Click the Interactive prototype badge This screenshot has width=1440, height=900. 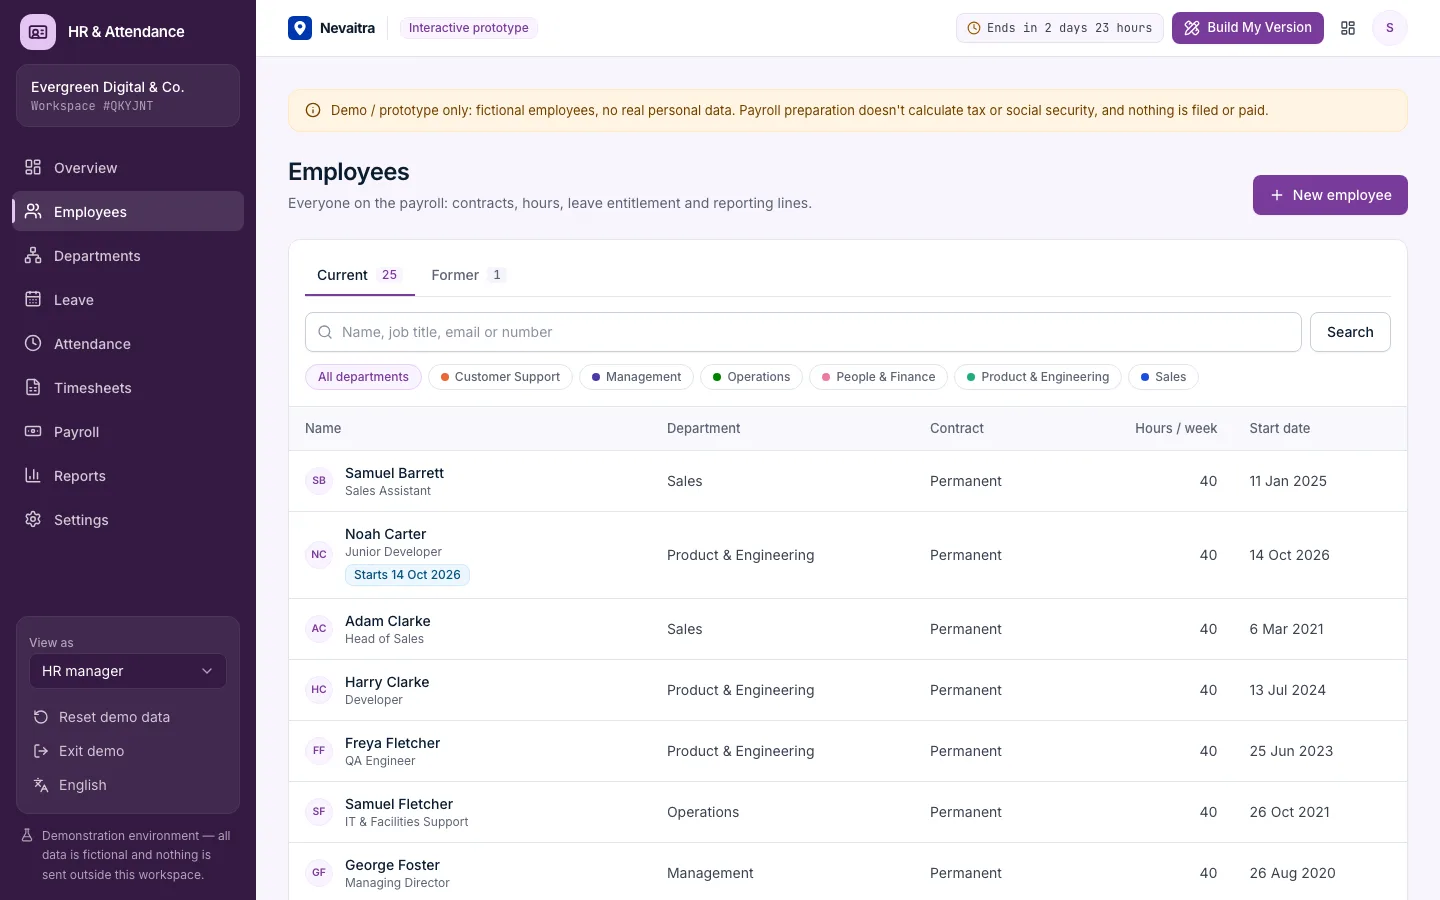pyautogui.click(x=468, y=28)
